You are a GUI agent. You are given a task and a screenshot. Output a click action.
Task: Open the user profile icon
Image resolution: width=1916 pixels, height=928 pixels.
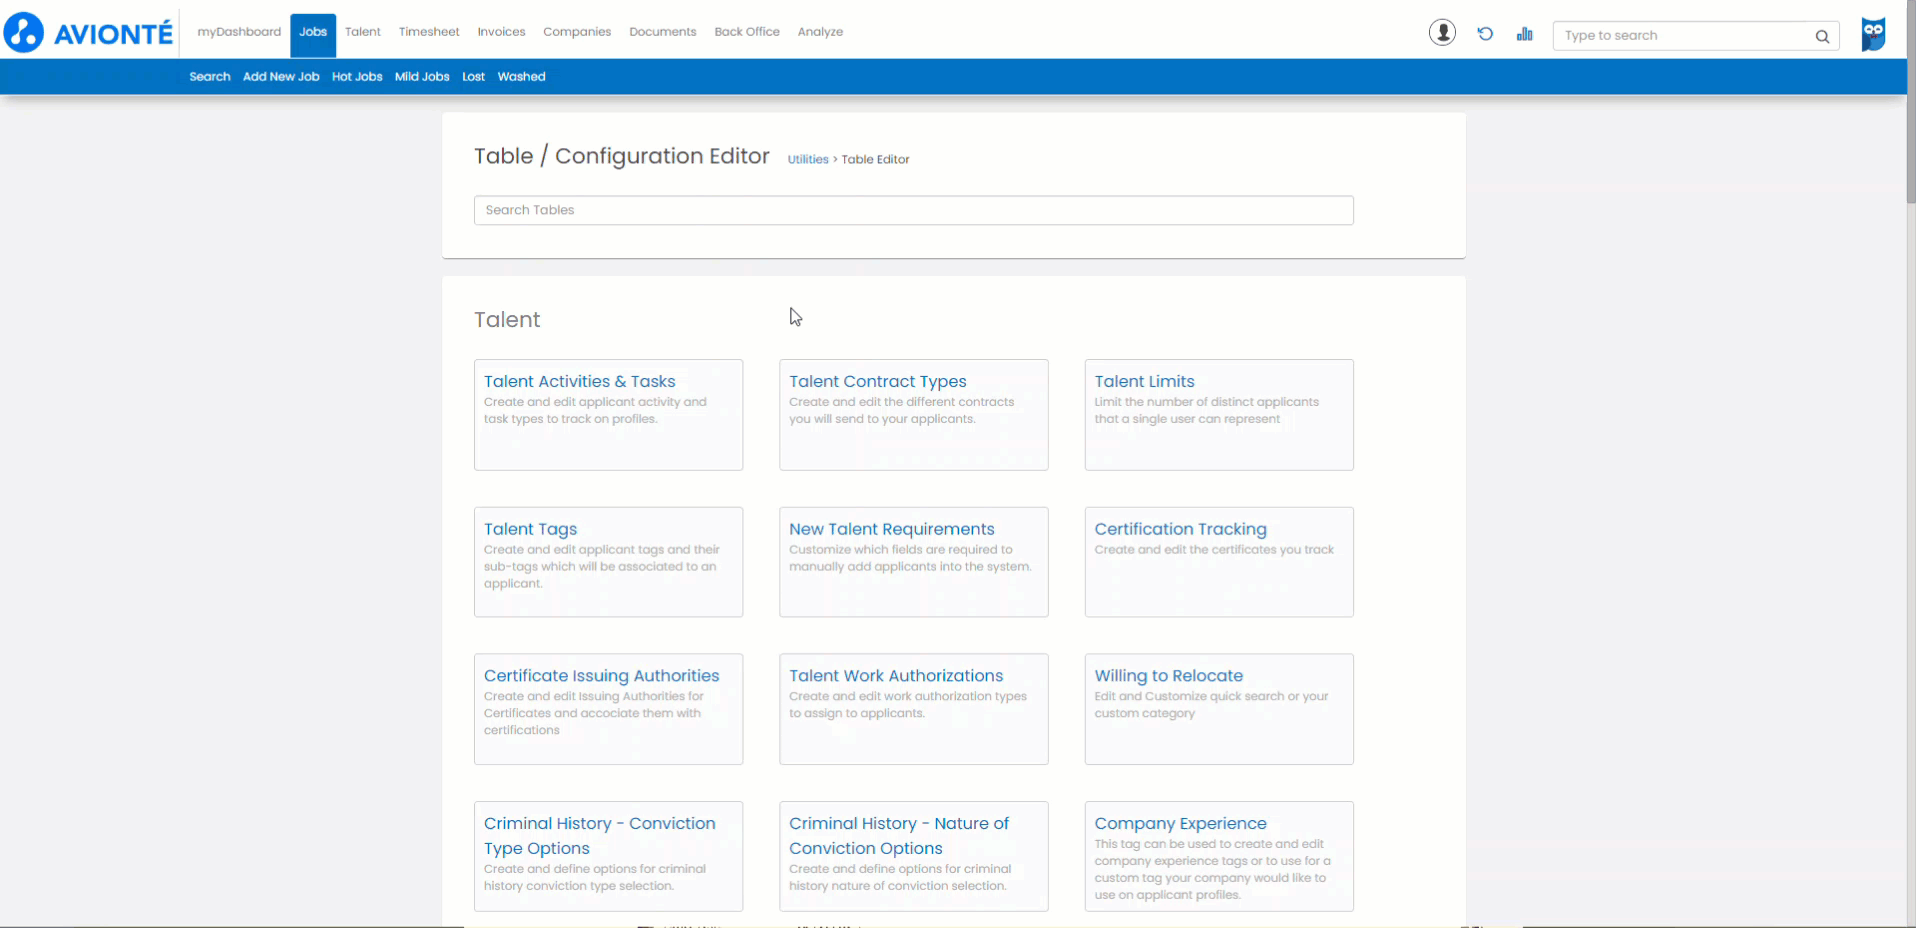pyautogui.click(x=1442, y=33)
